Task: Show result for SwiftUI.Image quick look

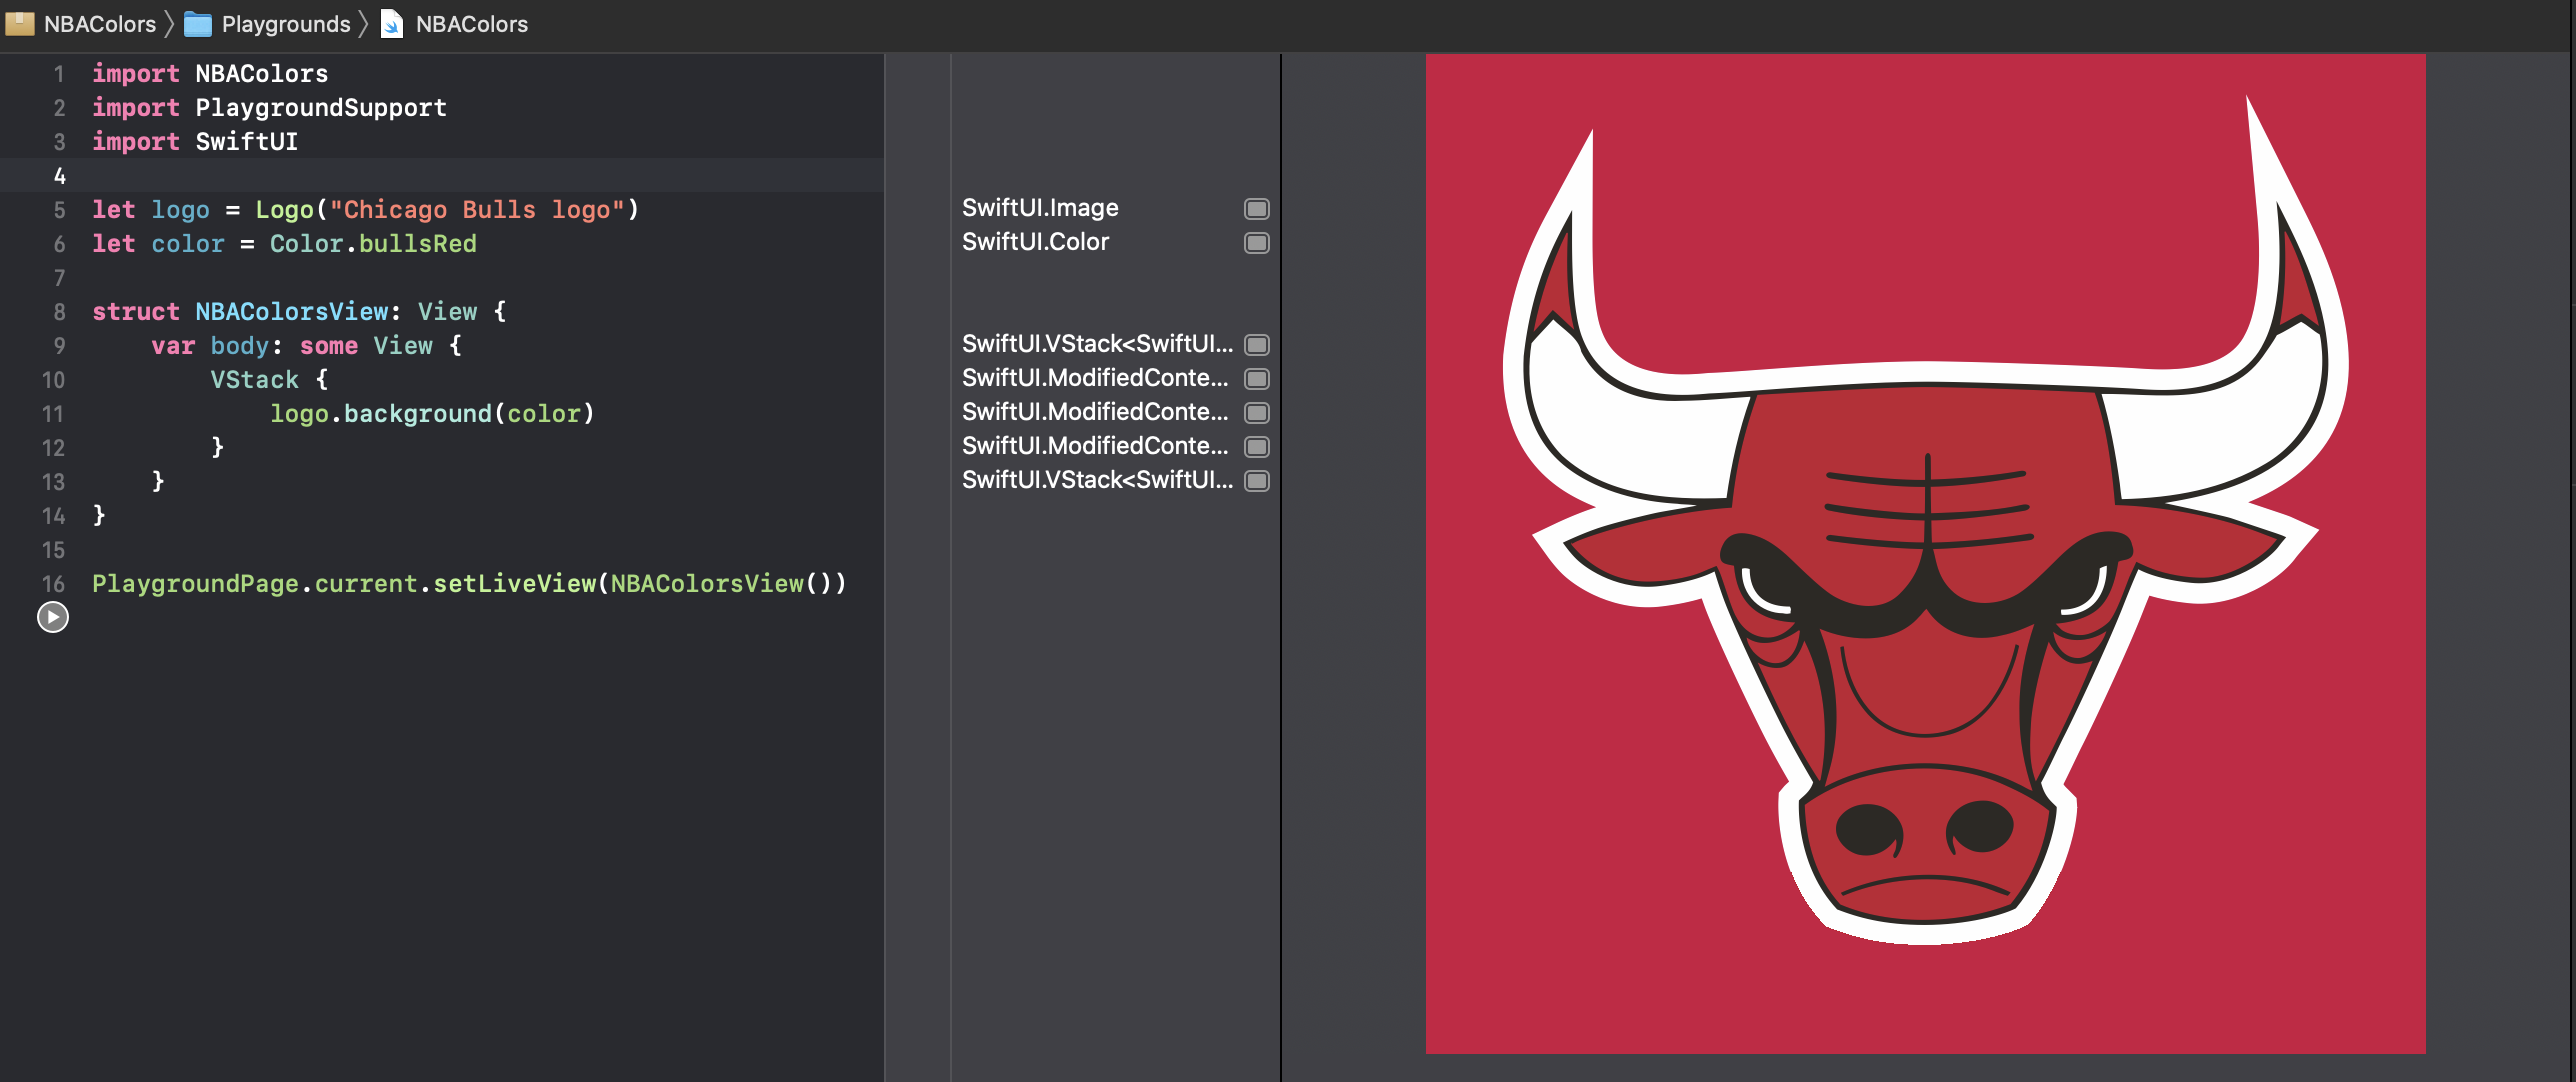Action: 1256,208
